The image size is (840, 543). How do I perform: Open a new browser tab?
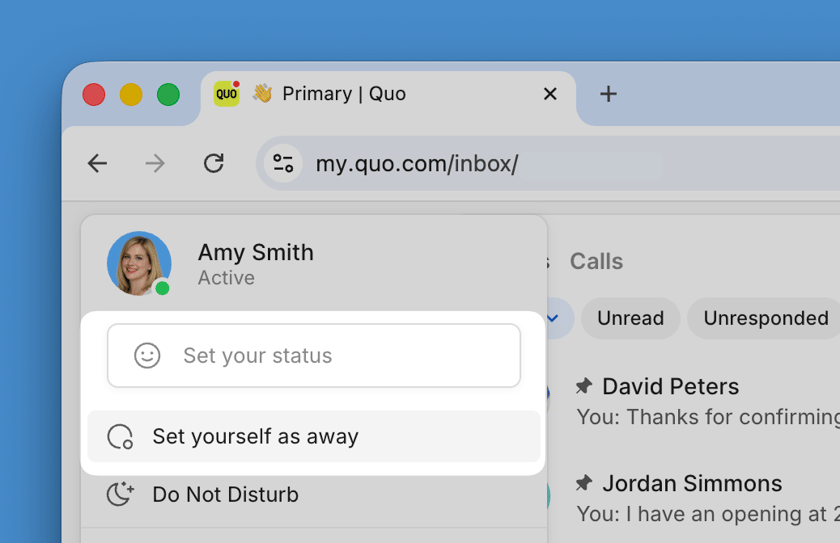[608, 94]
